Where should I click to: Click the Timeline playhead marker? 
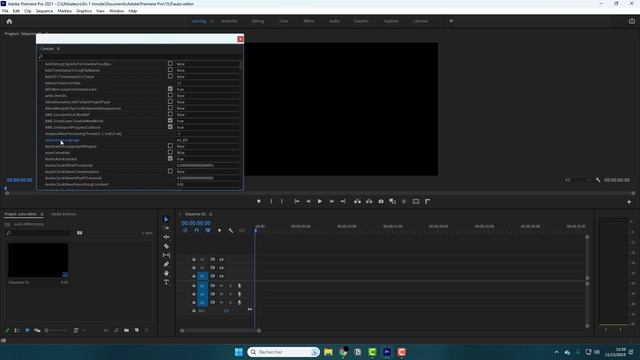coord(256,231)
